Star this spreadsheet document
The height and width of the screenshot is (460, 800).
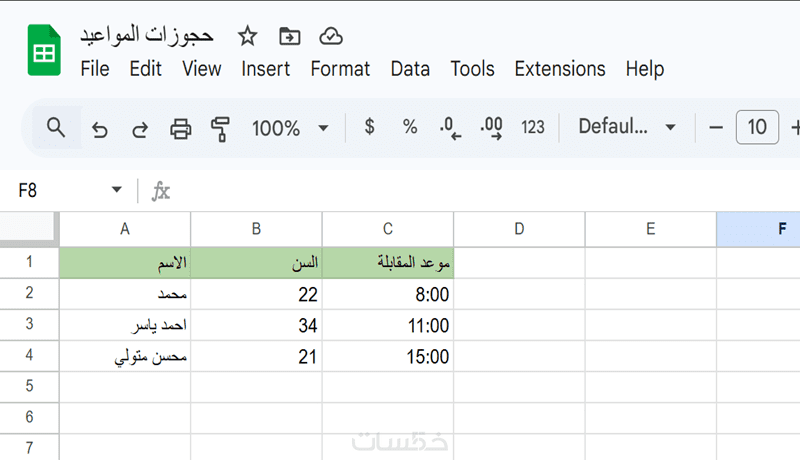[247, 36]
